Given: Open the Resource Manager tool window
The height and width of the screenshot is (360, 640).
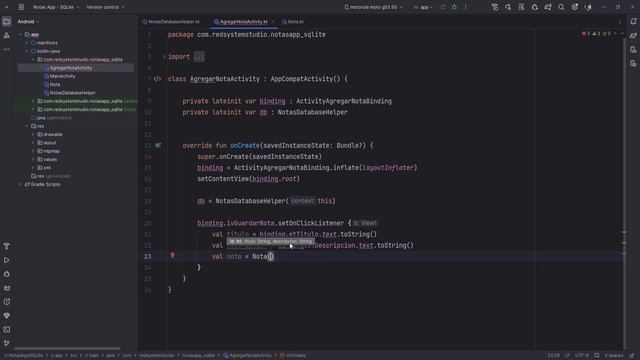Looking at the screenshot, I should point(7,36).
